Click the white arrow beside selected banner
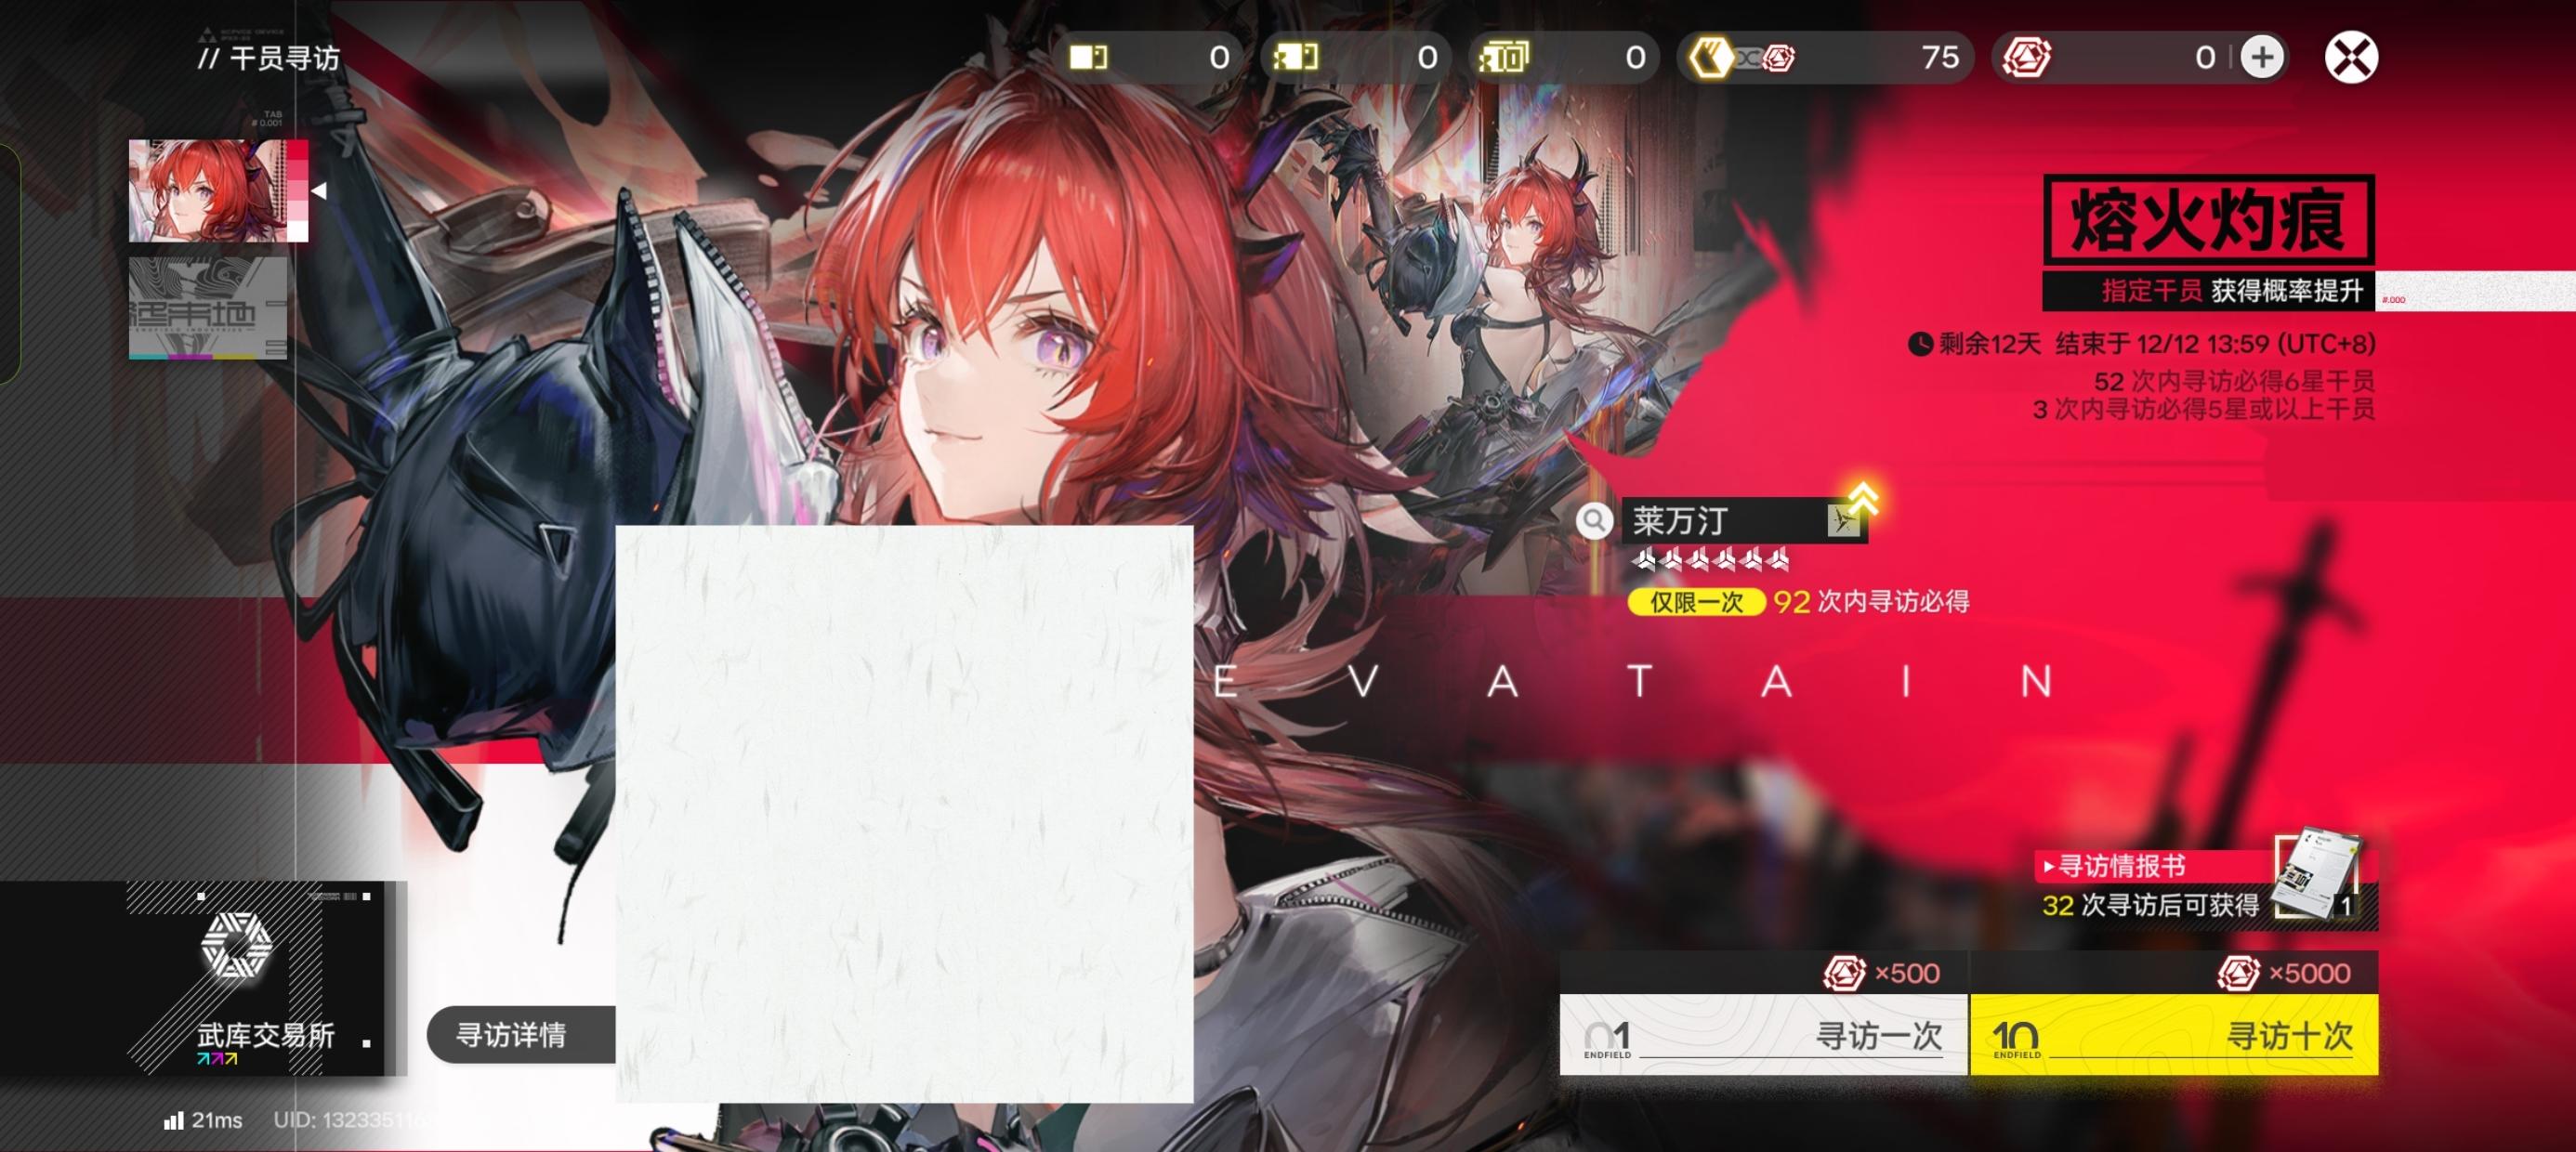 point(319,190)
